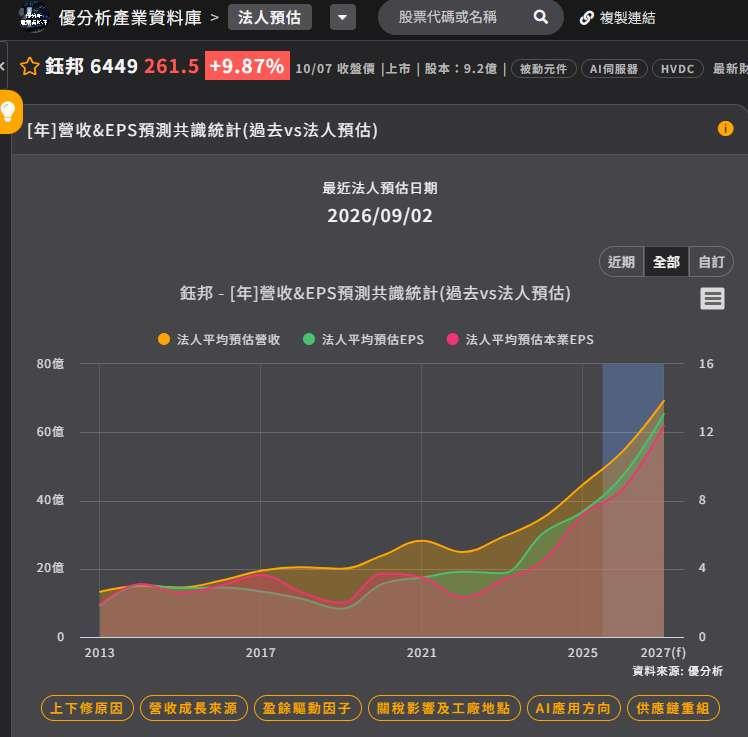Click the panel heading [年]營收&EPS預測共識統計
Screen dimensions: 748x737
click(202, 130)
